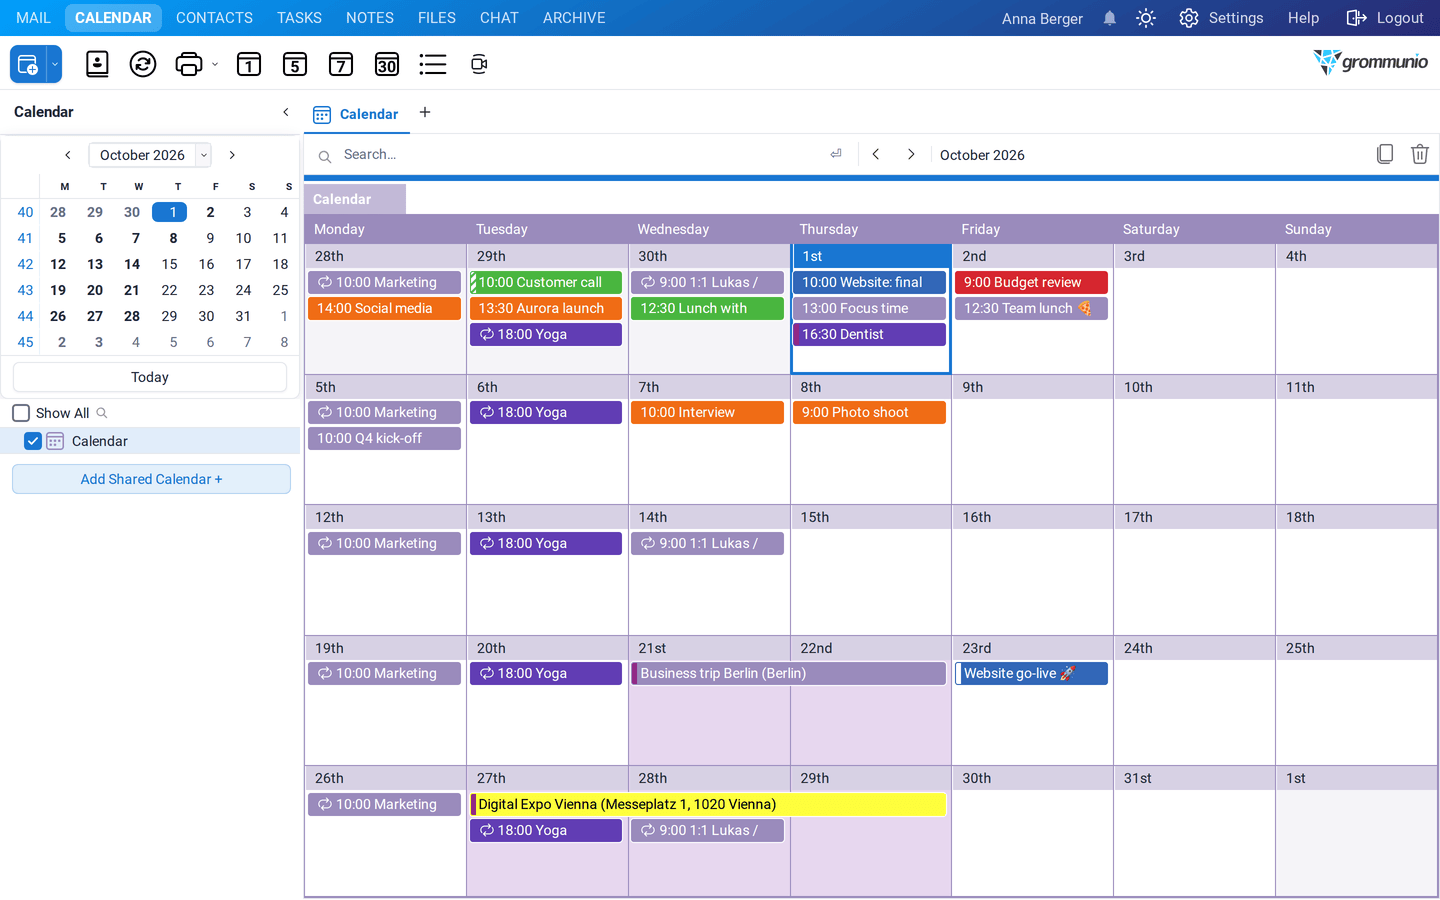This screenshot has height=900, width=1440.
Task: Switch to 30-day month view icon
Action: (387, 64)
